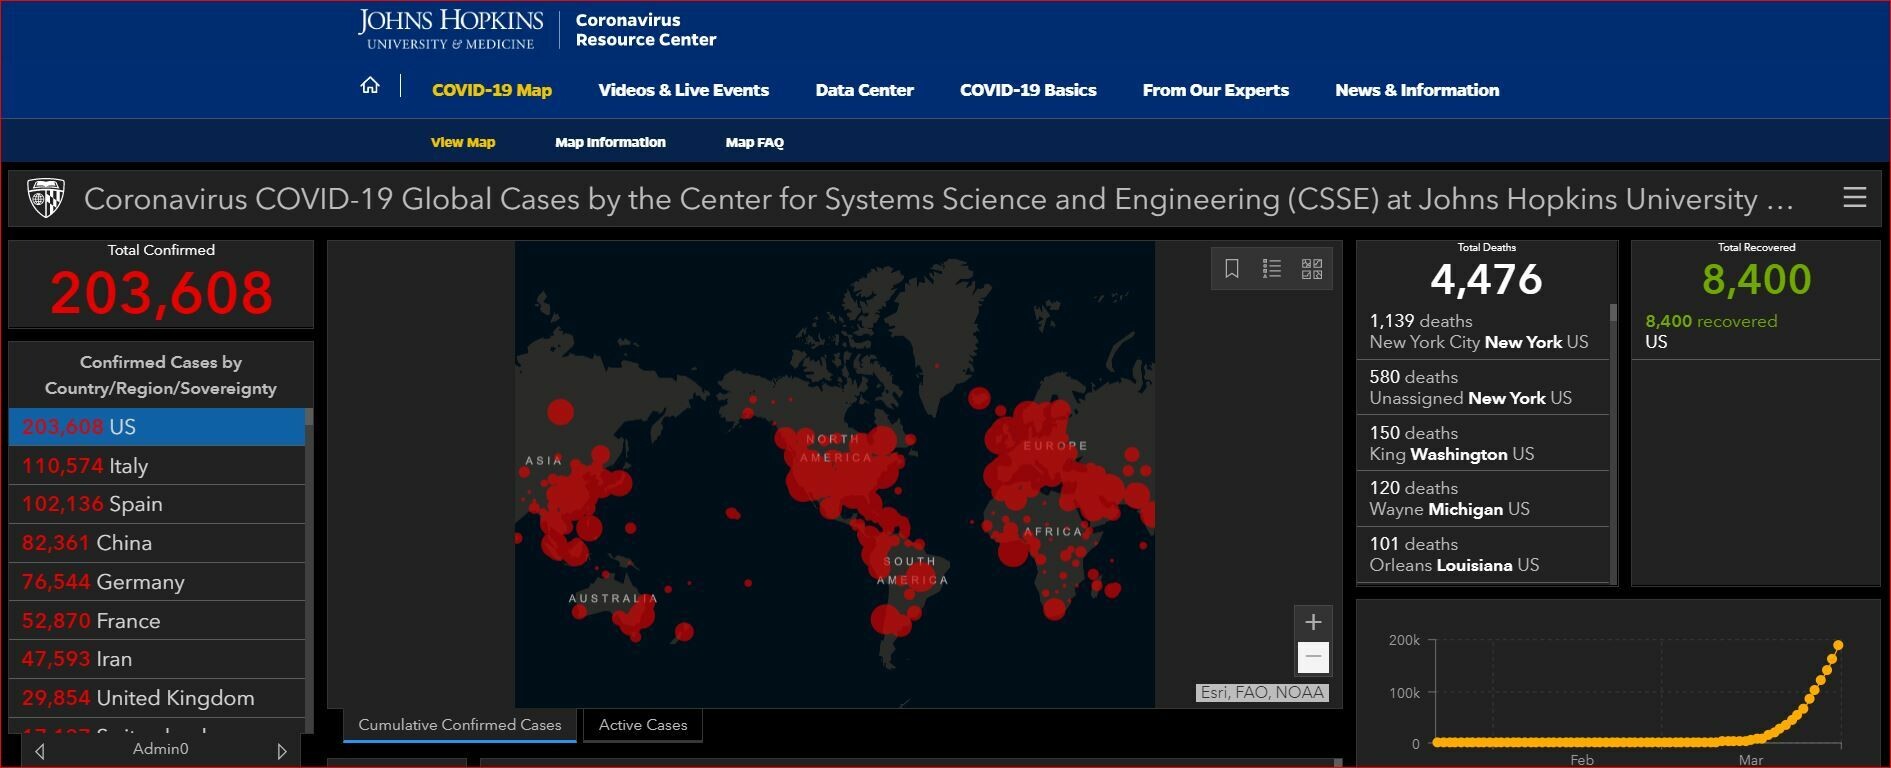This screenshot has height=768, width=1891.
Task: Click the Europe label on the map
Action: pyautogui.click(x=1055, y=445)
